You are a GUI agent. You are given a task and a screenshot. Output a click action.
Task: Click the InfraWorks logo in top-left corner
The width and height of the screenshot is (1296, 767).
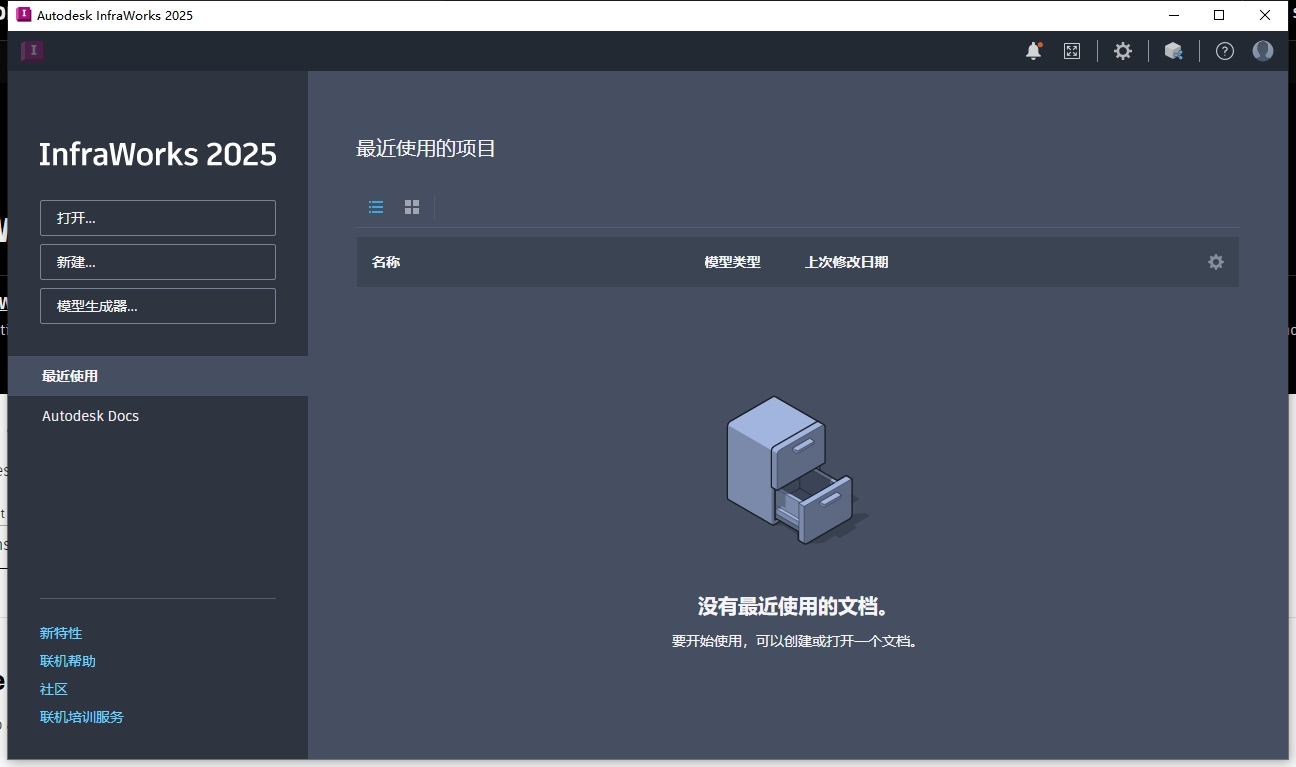31,50
